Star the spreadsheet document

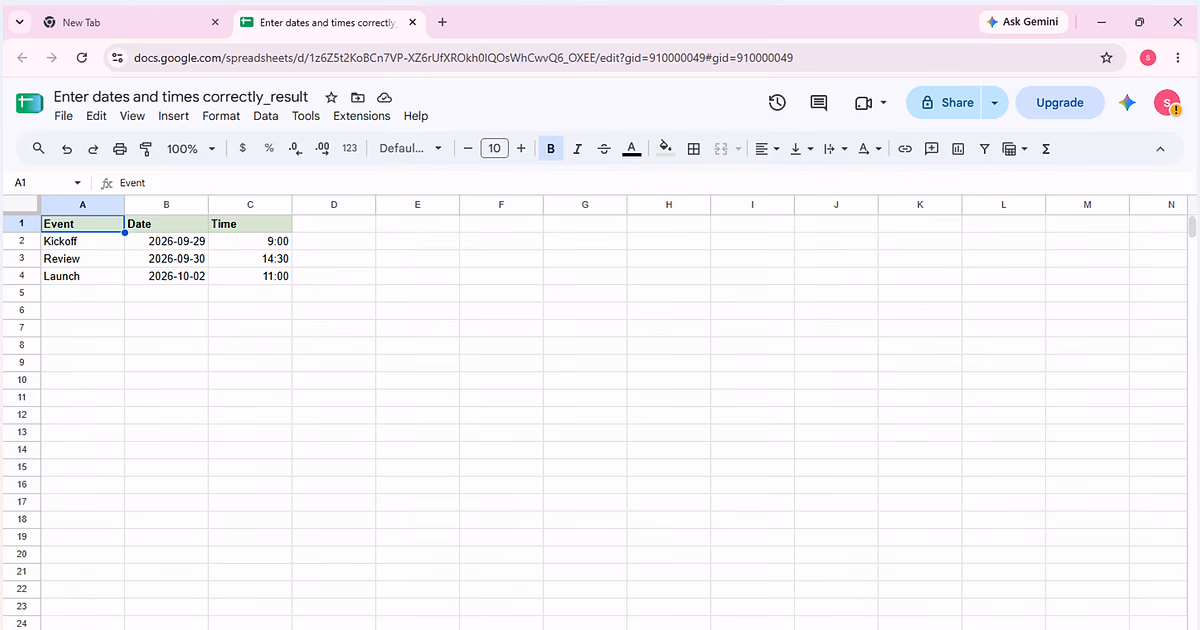[x=331, y=97]
